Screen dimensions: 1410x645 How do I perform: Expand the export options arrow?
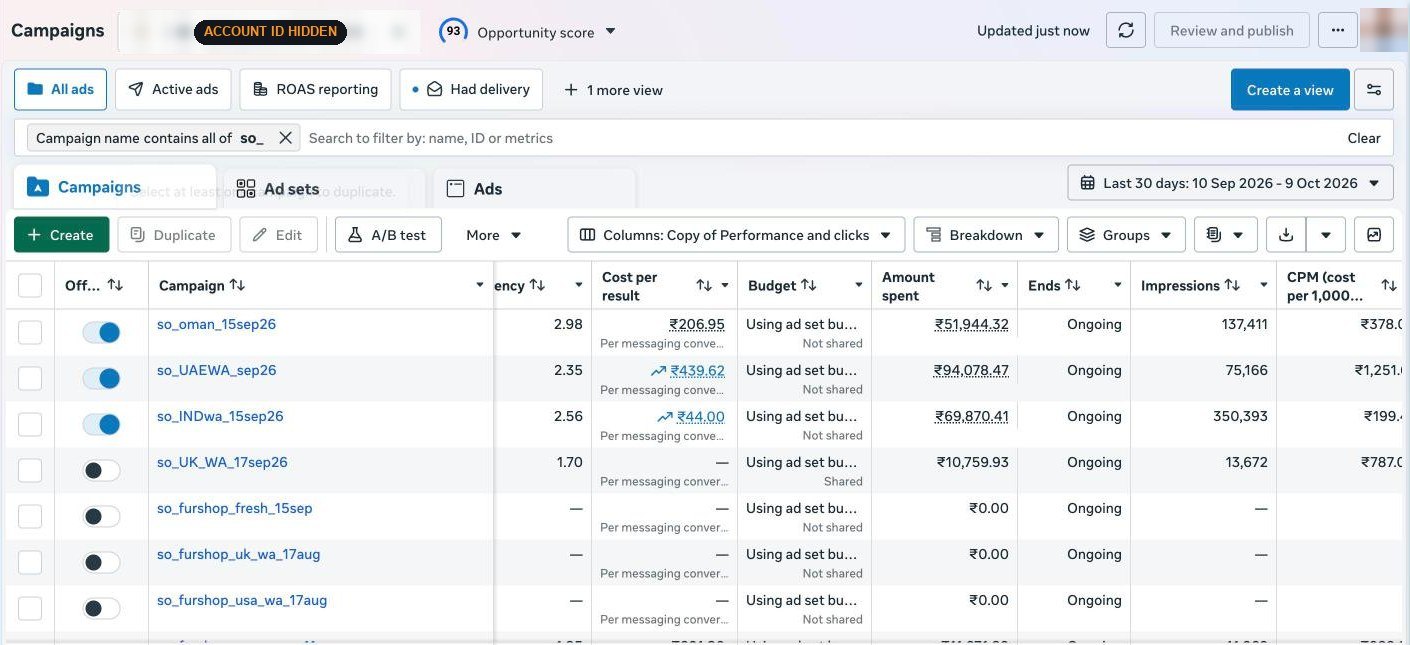tap(1326, 235)
